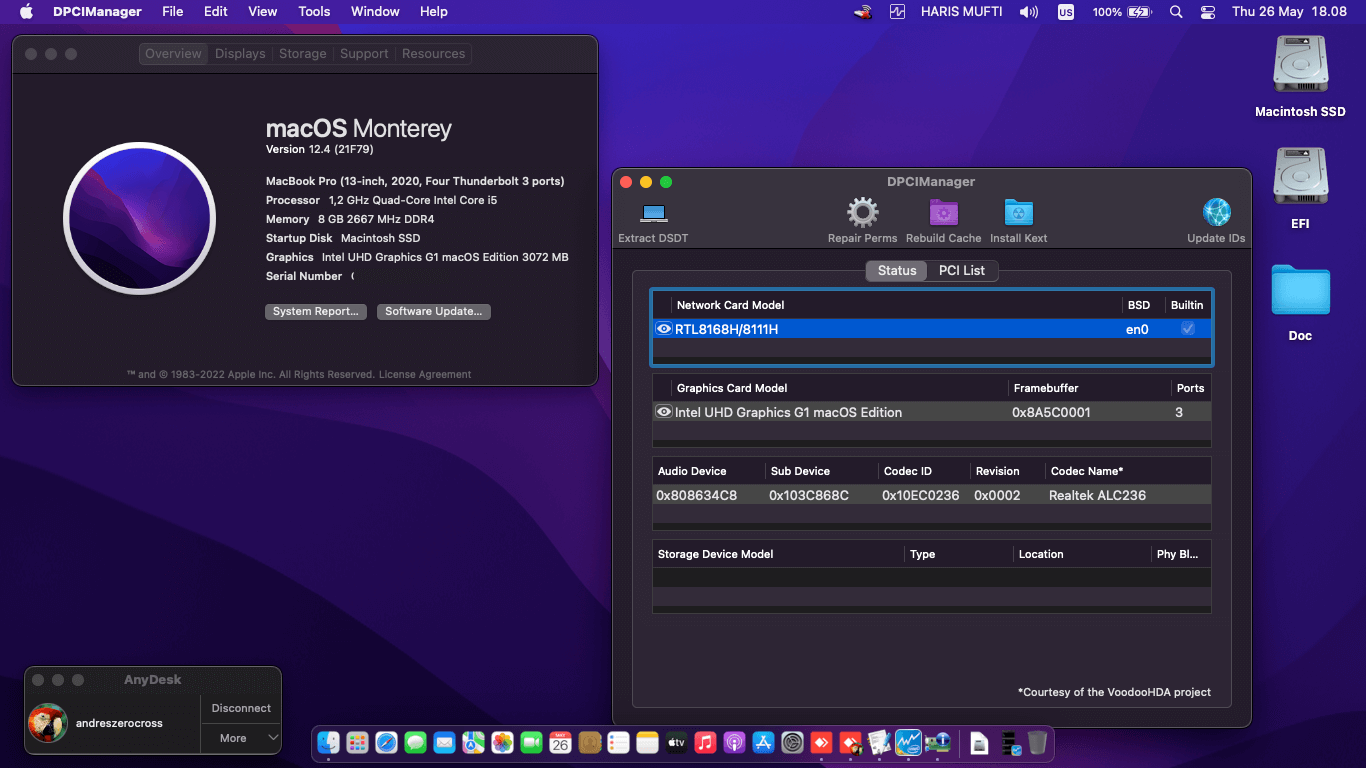Open the Trash in the Dock

coord(1037,742)
